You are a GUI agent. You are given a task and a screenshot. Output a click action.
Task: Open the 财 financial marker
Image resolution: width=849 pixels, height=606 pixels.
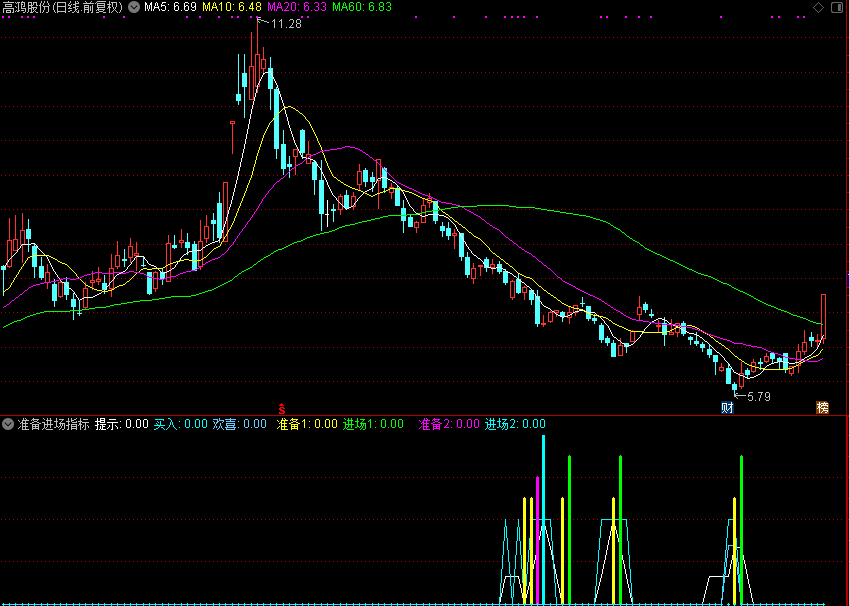[727, 408]
